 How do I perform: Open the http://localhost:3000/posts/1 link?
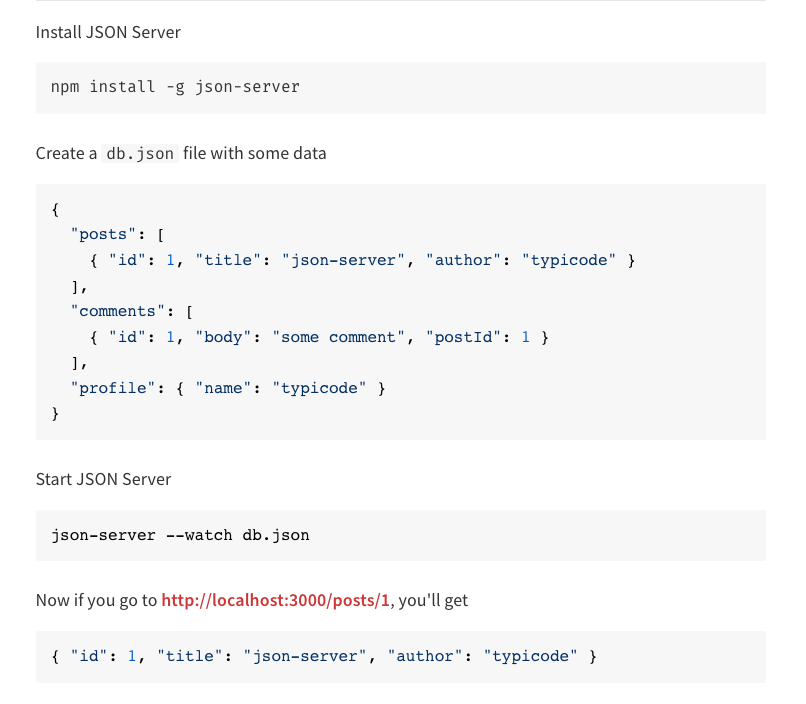275,601
